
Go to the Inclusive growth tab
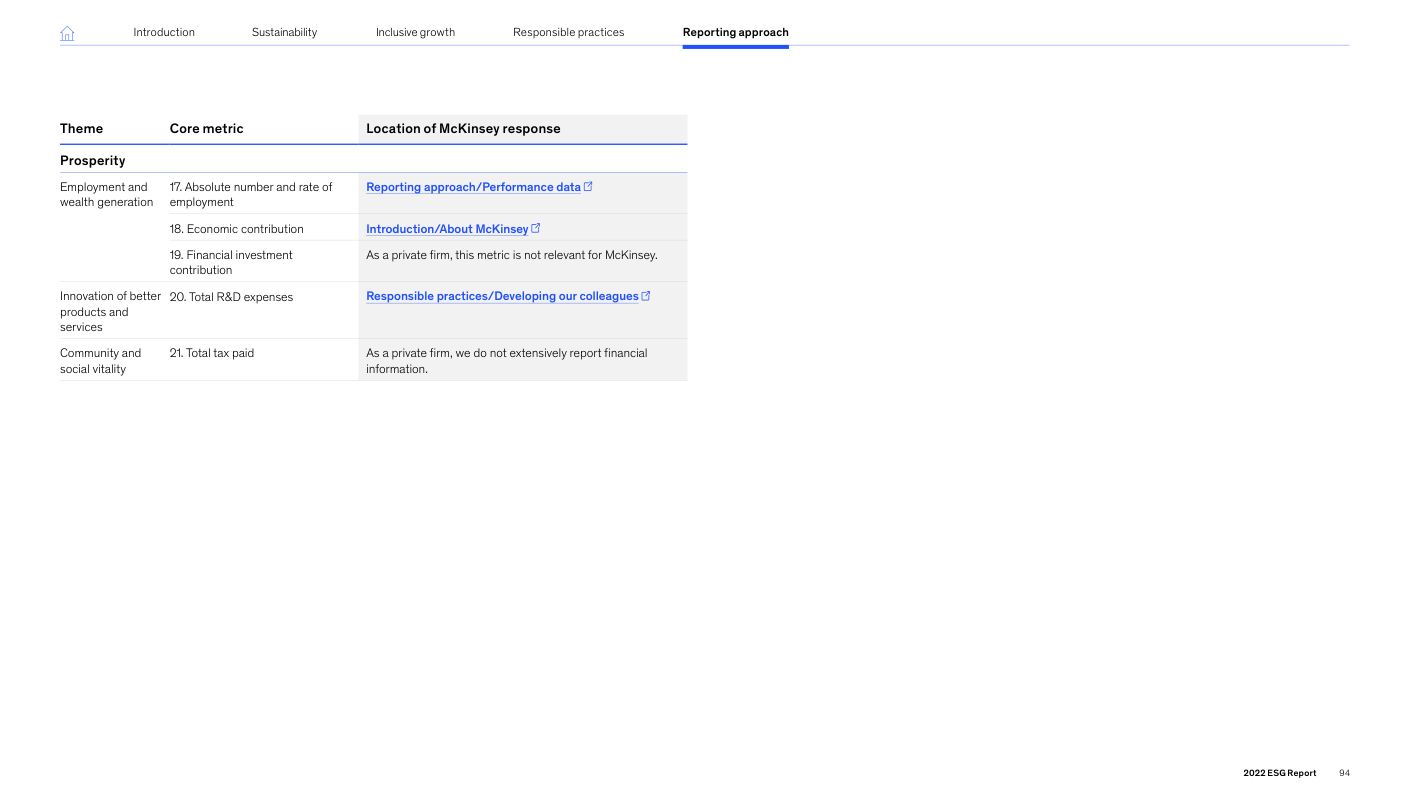click(415, 32)
